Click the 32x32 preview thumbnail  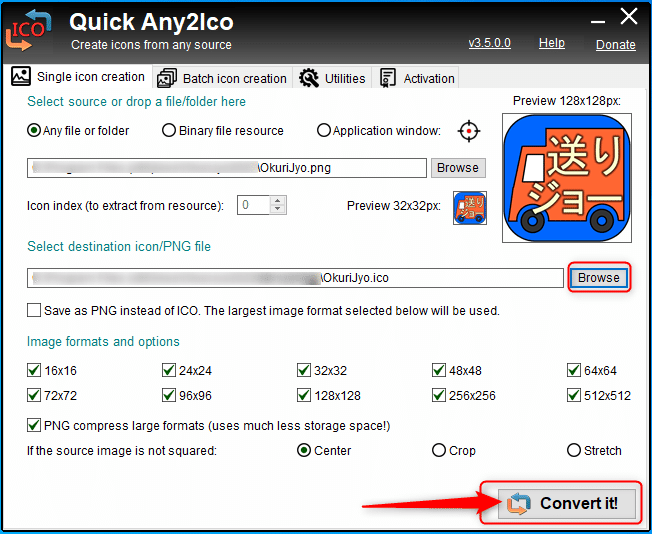pos(470,208)
